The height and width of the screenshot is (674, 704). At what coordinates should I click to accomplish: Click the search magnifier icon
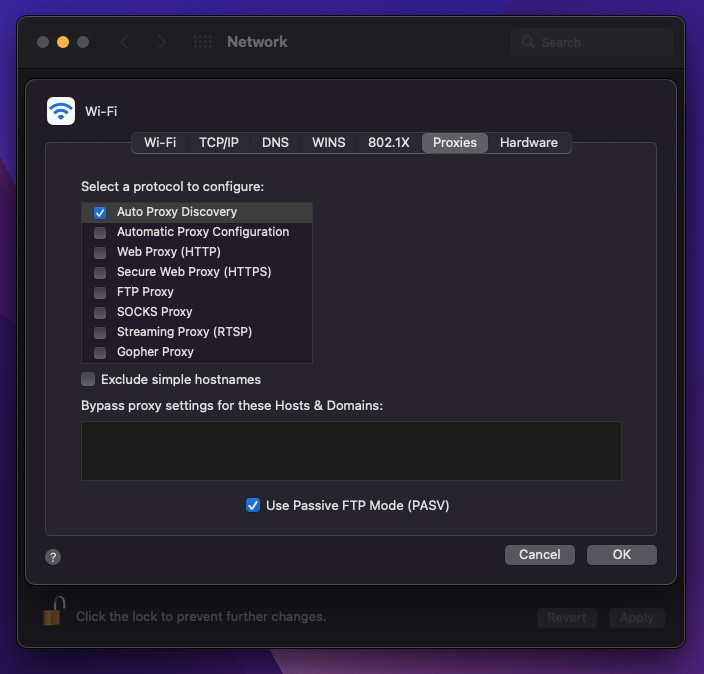click(x=528, y=43)
